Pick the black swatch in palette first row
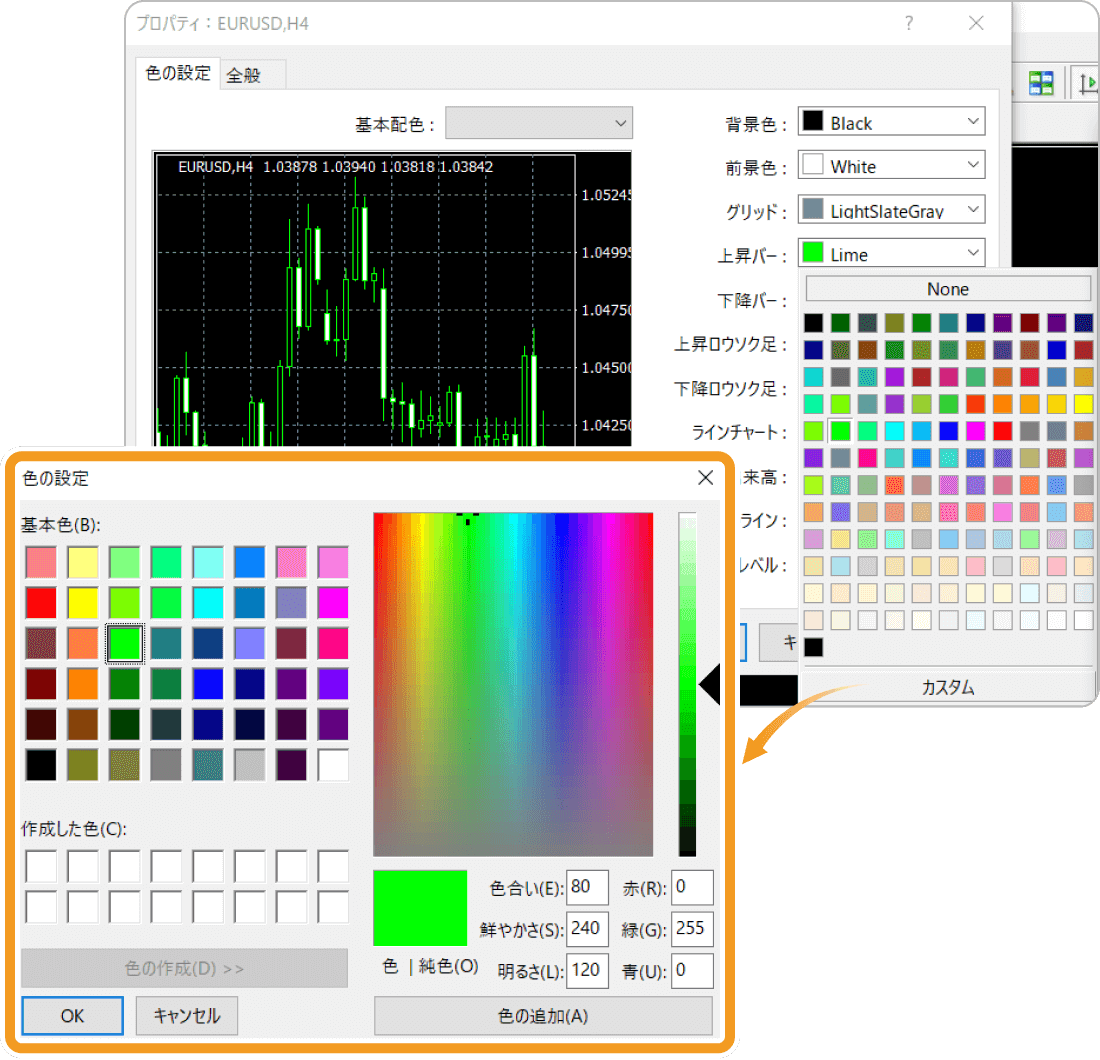Viewport: 1100px width, 1060px height. tap(813, 323)
